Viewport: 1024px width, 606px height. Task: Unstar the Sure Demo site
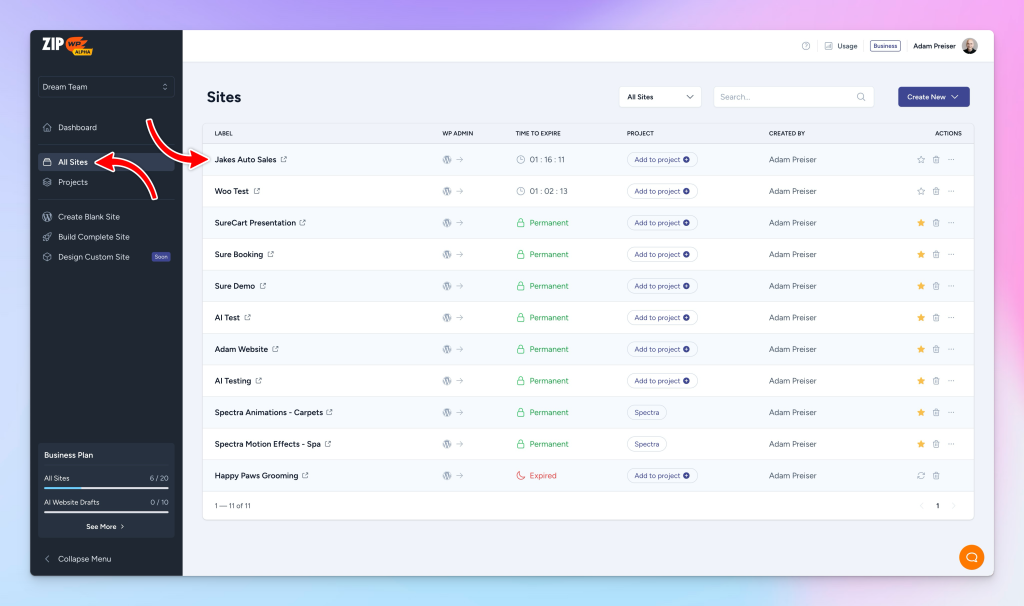(x=921, y=286)
